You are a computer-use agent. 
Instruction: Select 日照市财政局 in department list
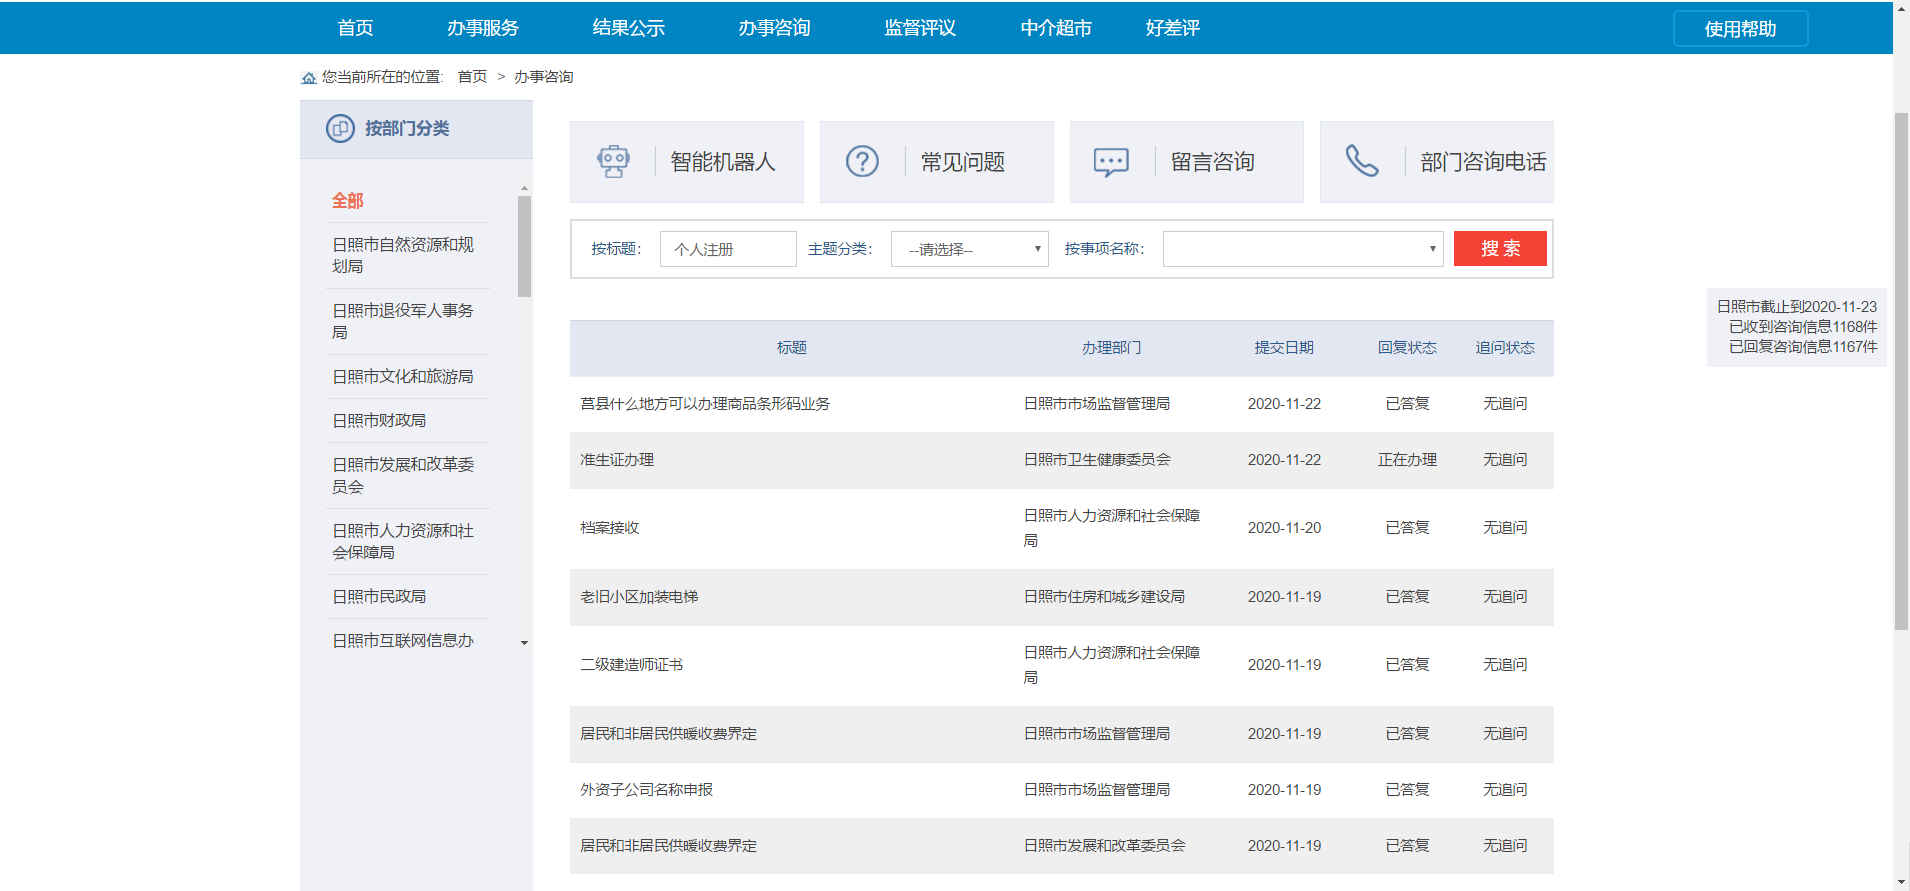coord(379,421)
